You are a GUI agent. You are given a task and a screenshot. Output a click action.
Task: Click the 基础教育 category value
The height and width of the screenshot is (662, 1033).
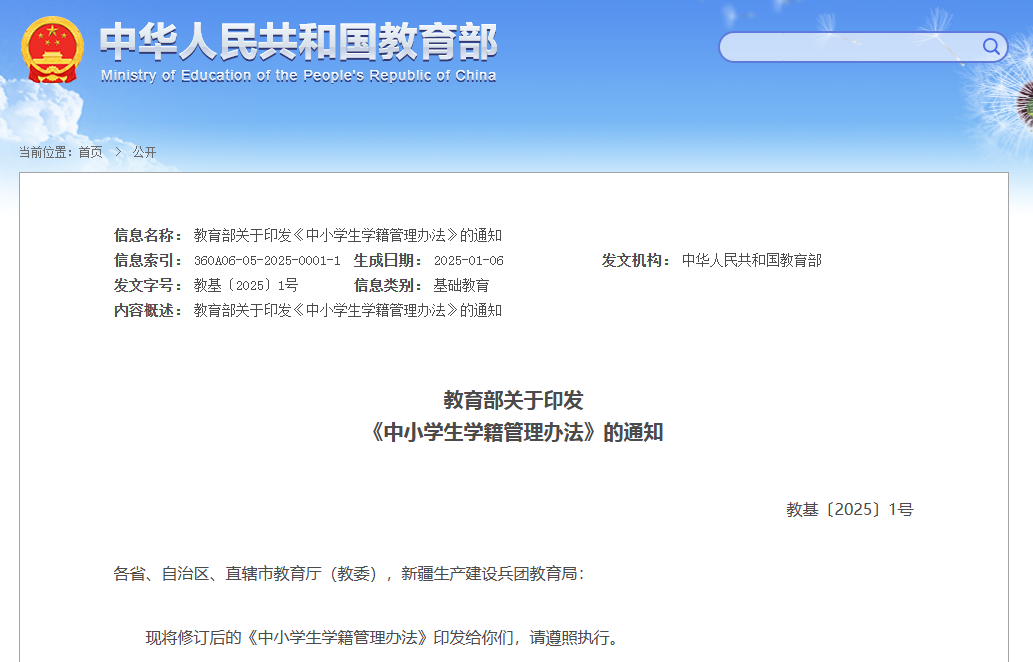(461, 286)
